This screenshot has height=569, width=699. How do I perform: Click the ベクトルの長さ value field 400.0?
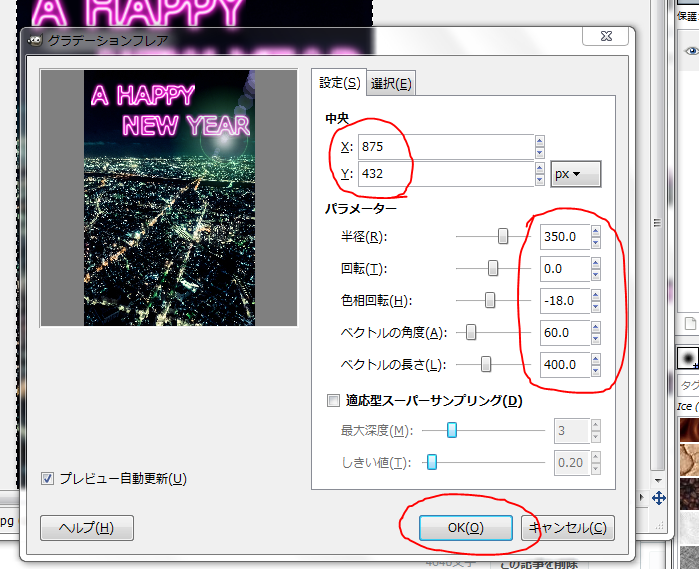tap(565, 365)
